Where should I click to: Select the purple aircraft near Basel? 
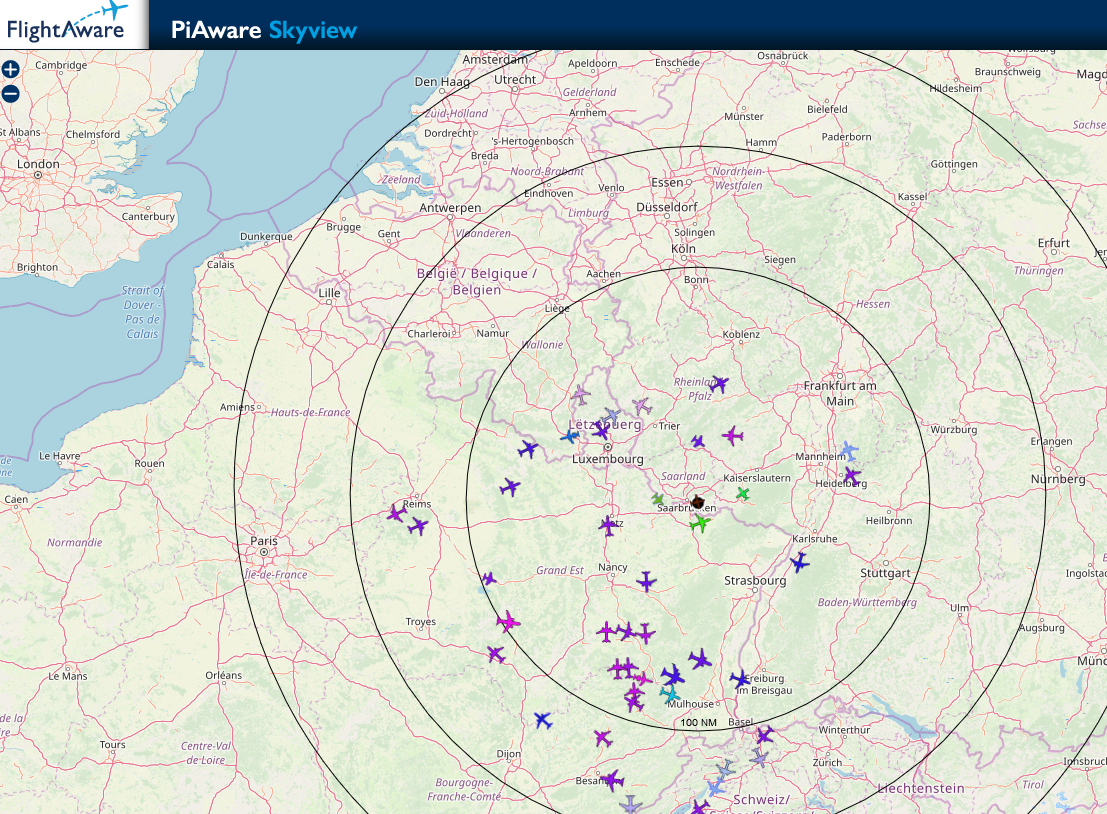[764, 735]
